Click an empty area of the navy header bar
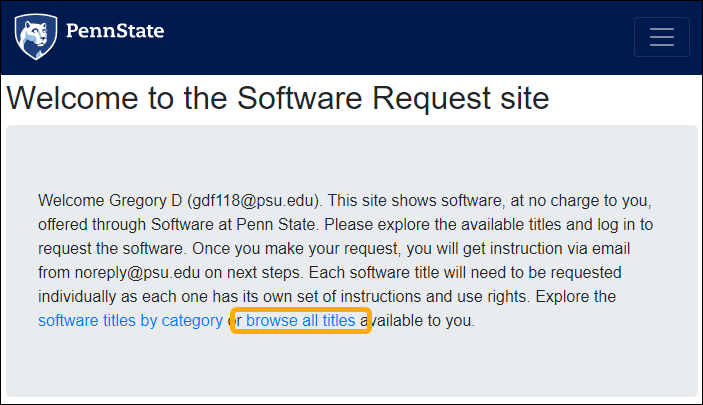703x405 pixels. [x=400, y=37]
